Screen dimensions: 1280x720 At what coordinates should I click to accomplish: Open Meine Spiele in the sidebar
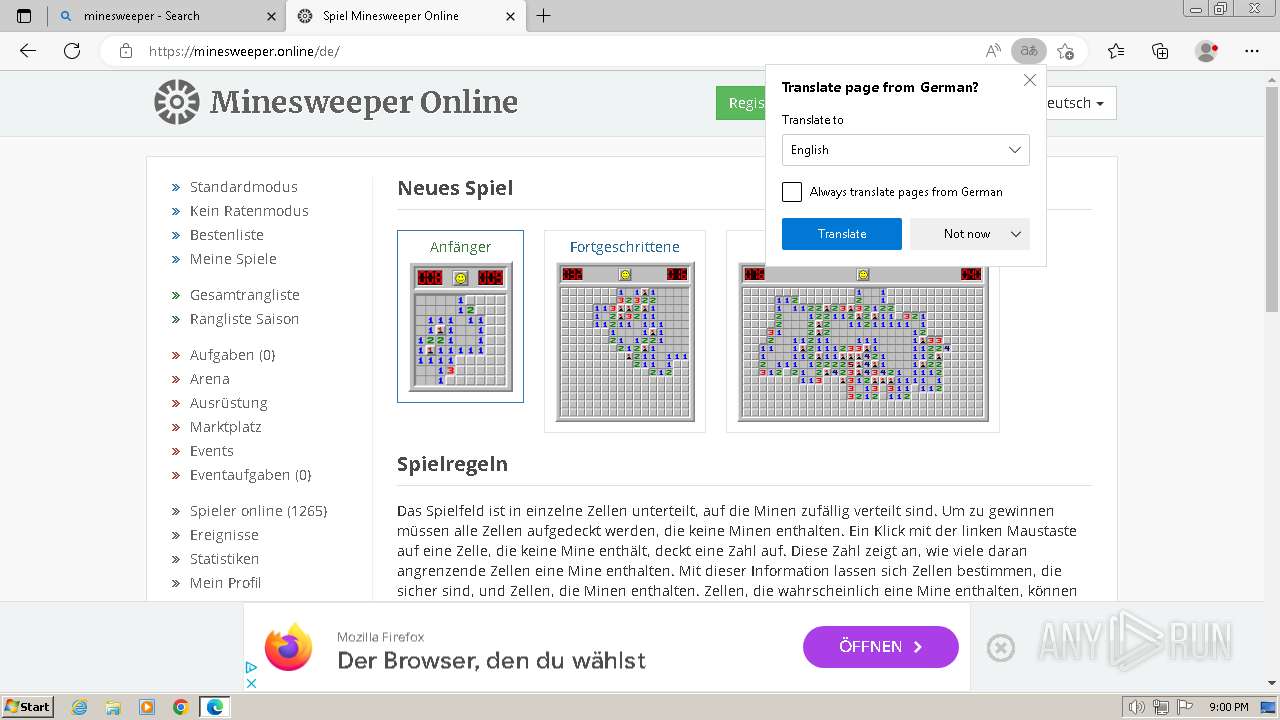tap(233, 259)
